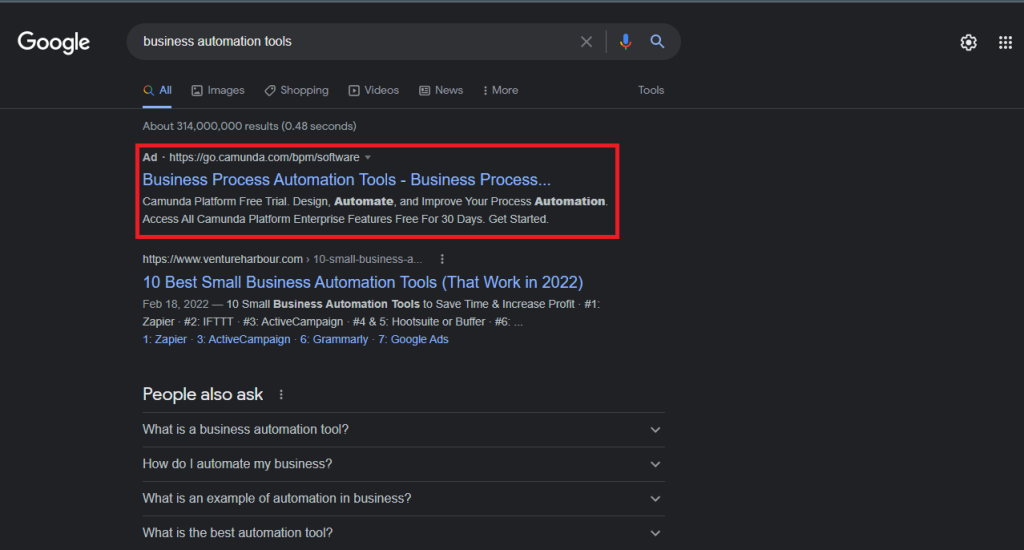The width and height of the screenshot is (1024, 550).
Task: Open the Google apps grid icon
Action: (1005, 42)
